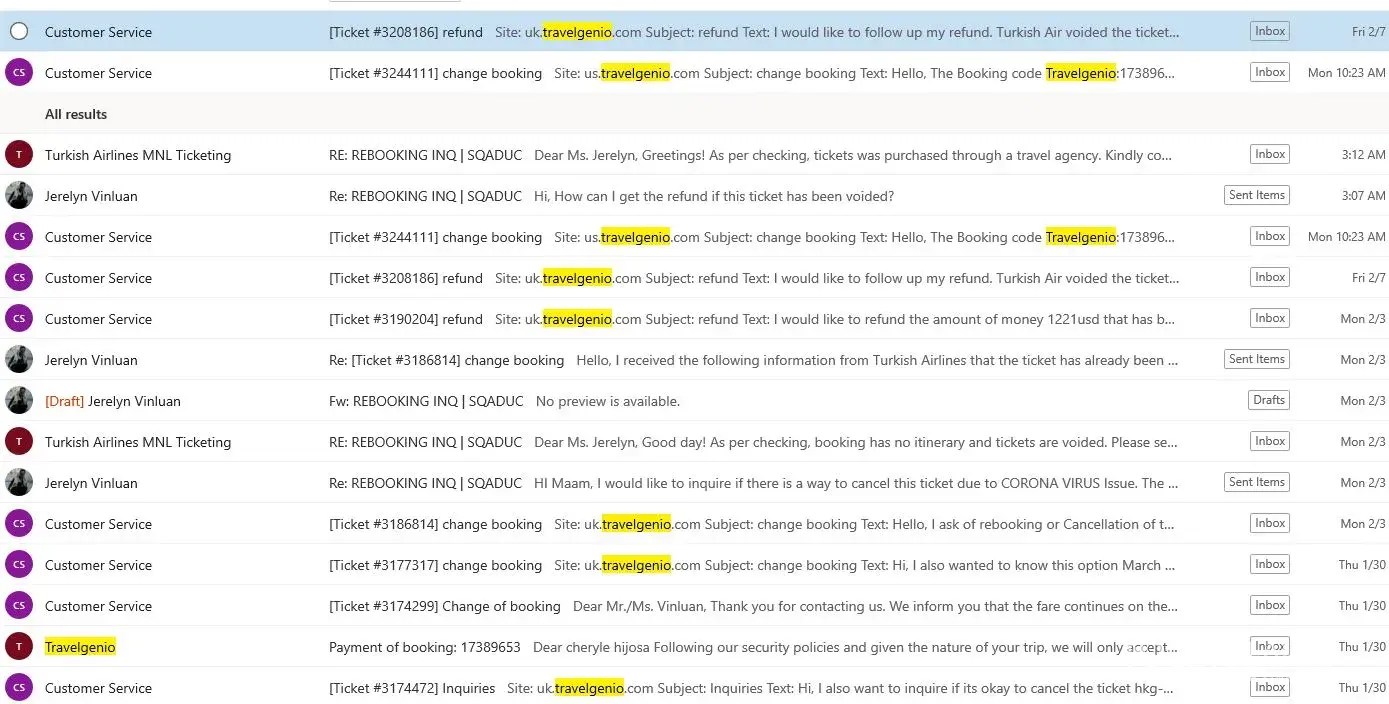Click the CS avatar beside Ticket #3177317
Image resolution: width=1389 pixels, height=704 pixels.
pos(18,565)
